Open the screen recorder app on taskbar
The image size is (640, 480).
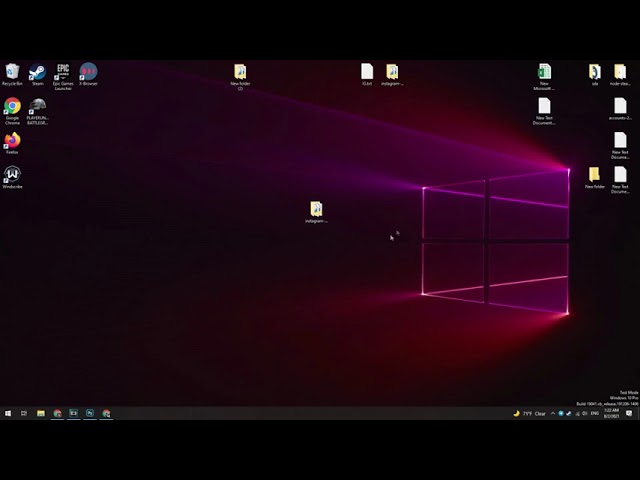coord(73,413)
